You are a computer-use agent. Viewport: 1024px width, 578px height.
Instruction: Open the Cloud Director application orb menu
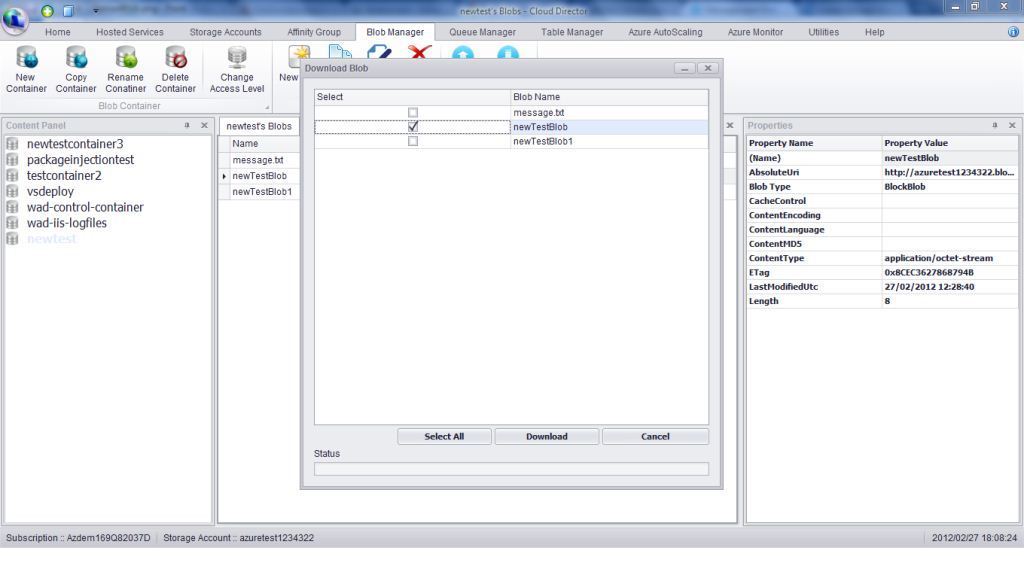click(x=14, y=19)
